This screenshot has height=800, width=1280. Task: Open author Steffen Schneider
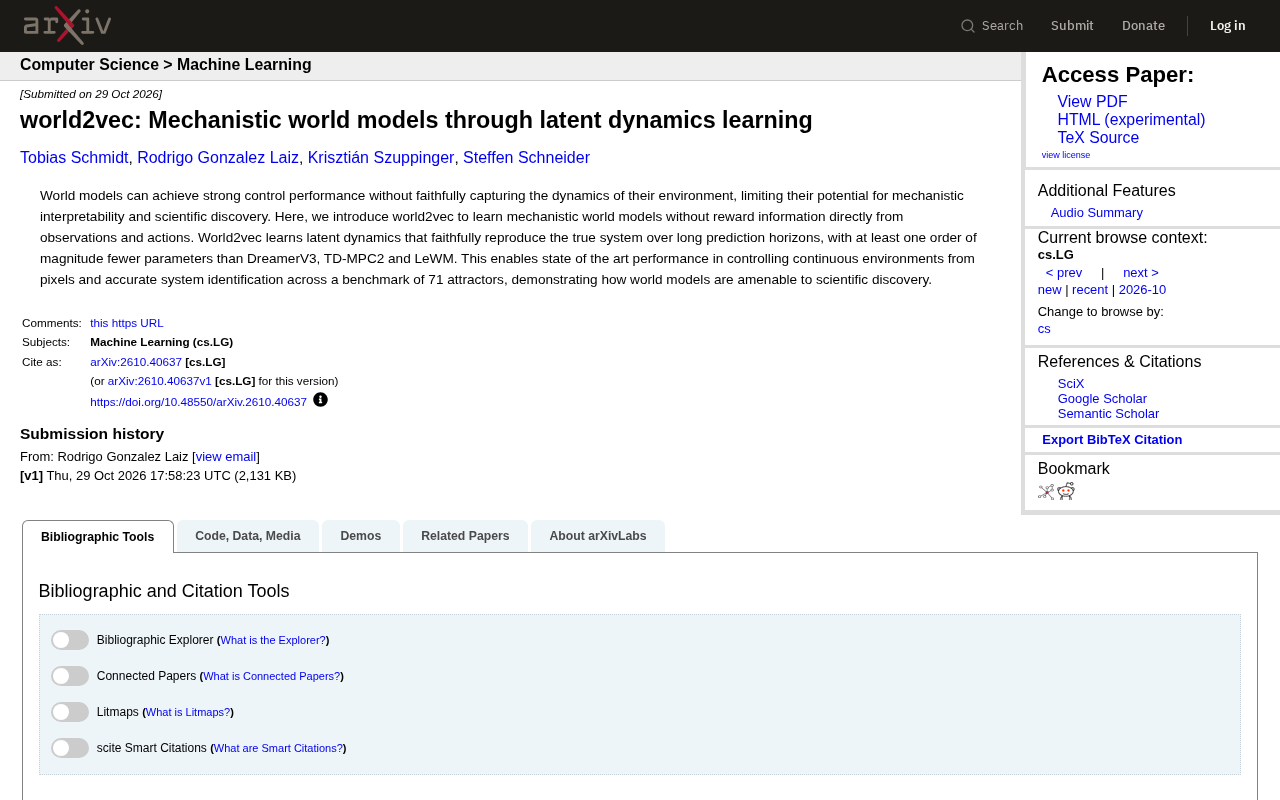526,158
